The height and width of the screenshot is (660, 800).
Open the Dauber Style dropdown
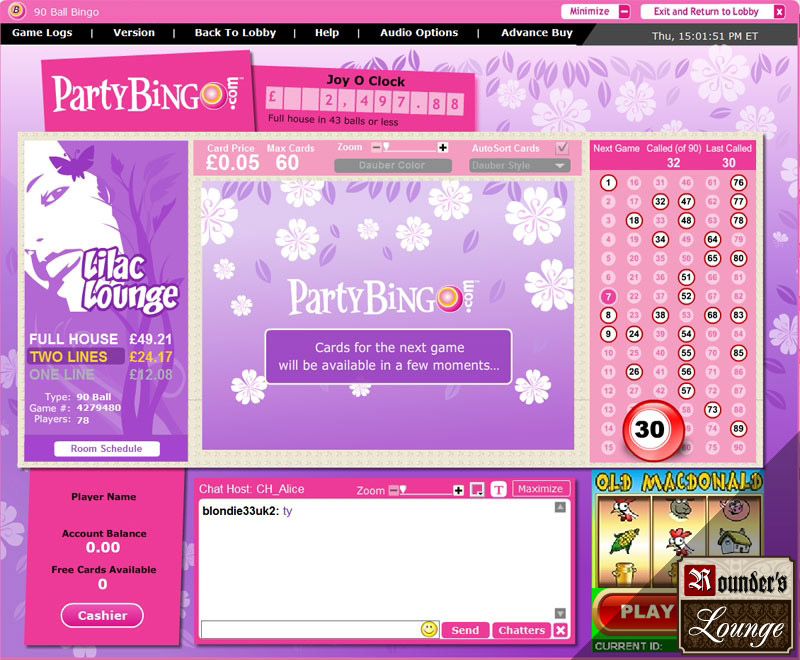pyautogui.click(x=519, y=165)
